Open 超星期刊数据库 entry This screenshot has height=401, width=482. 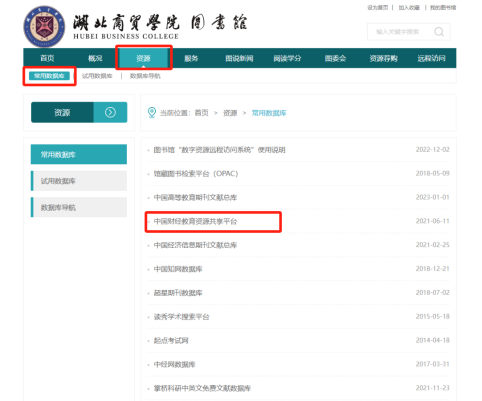pos(178,293)
